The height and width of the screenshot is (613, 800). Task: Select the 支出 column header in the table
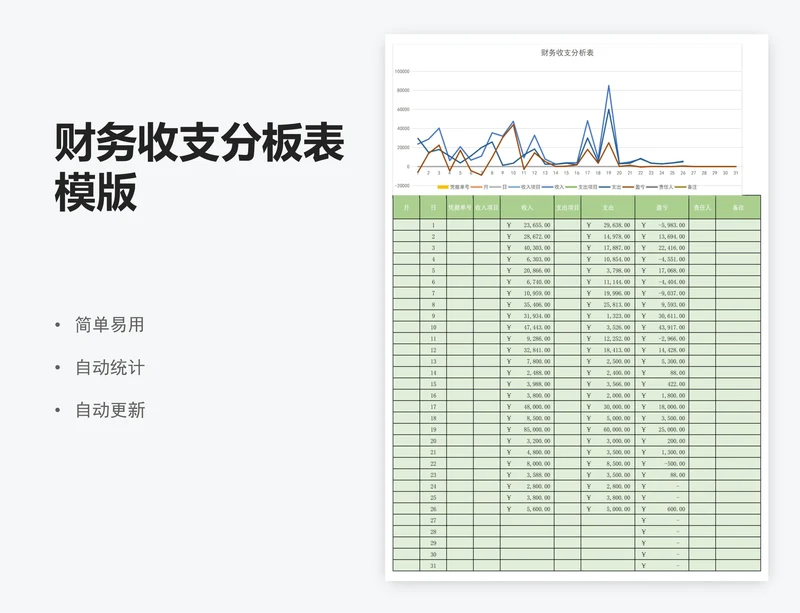click(608, 208)
